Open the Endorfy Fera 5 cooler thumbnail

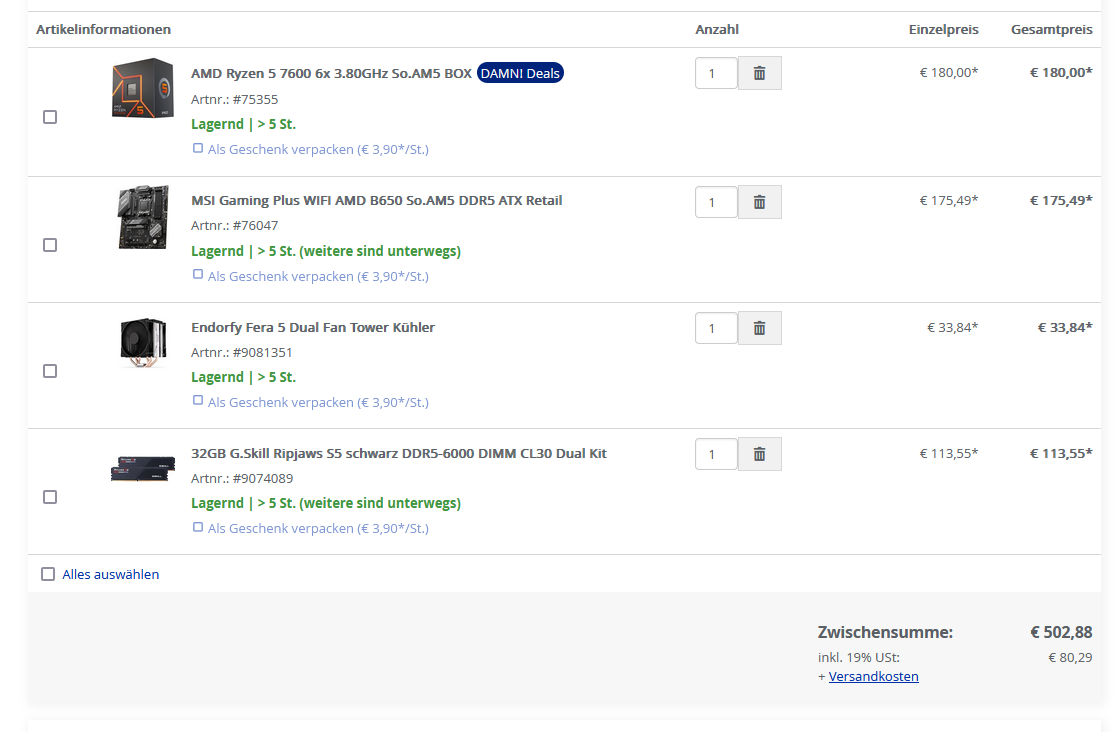[143, 342]
